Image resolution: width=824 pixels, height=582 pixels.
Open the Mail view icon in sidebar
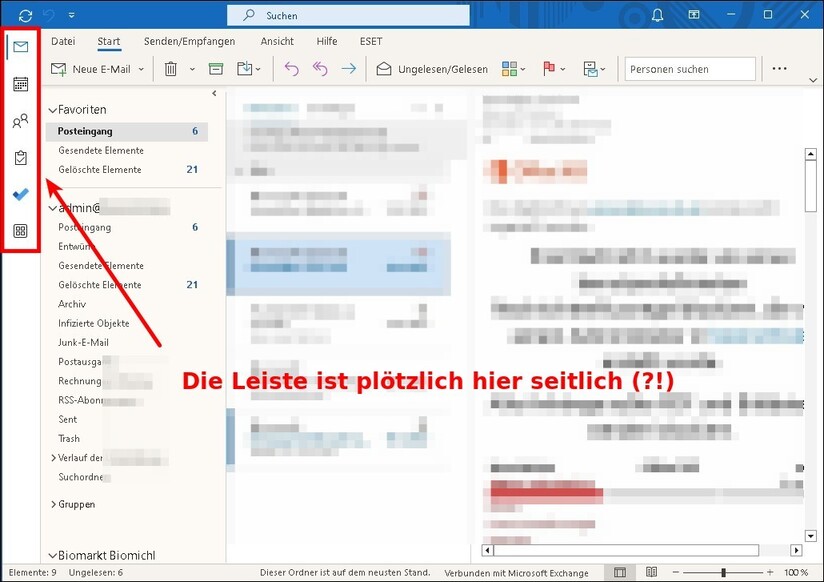[20, 46]
